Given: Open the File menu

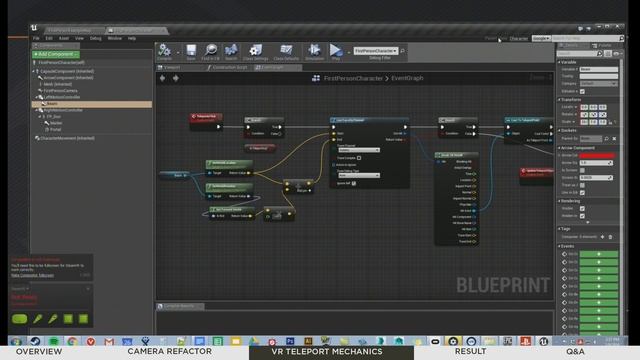Looking at the screenshot, I should point(36,38).
